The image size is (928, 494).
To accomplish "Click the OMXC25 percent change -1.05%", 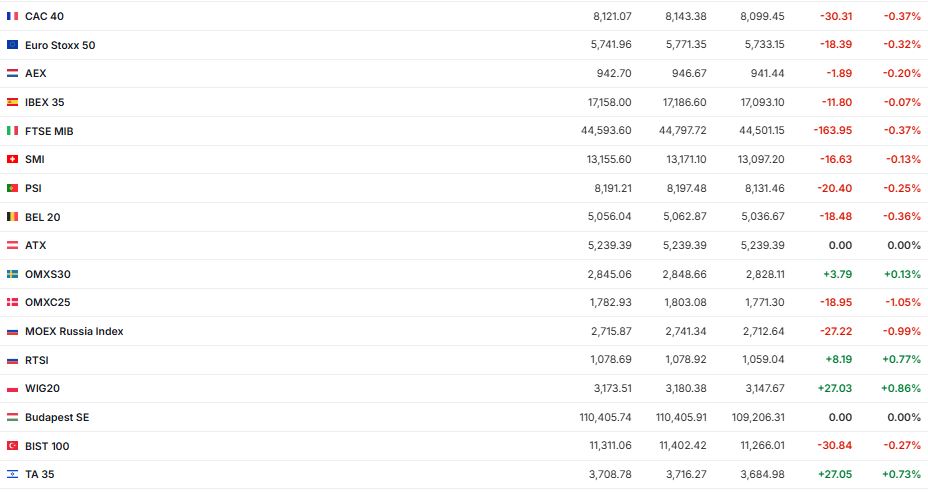I will 902,302.
